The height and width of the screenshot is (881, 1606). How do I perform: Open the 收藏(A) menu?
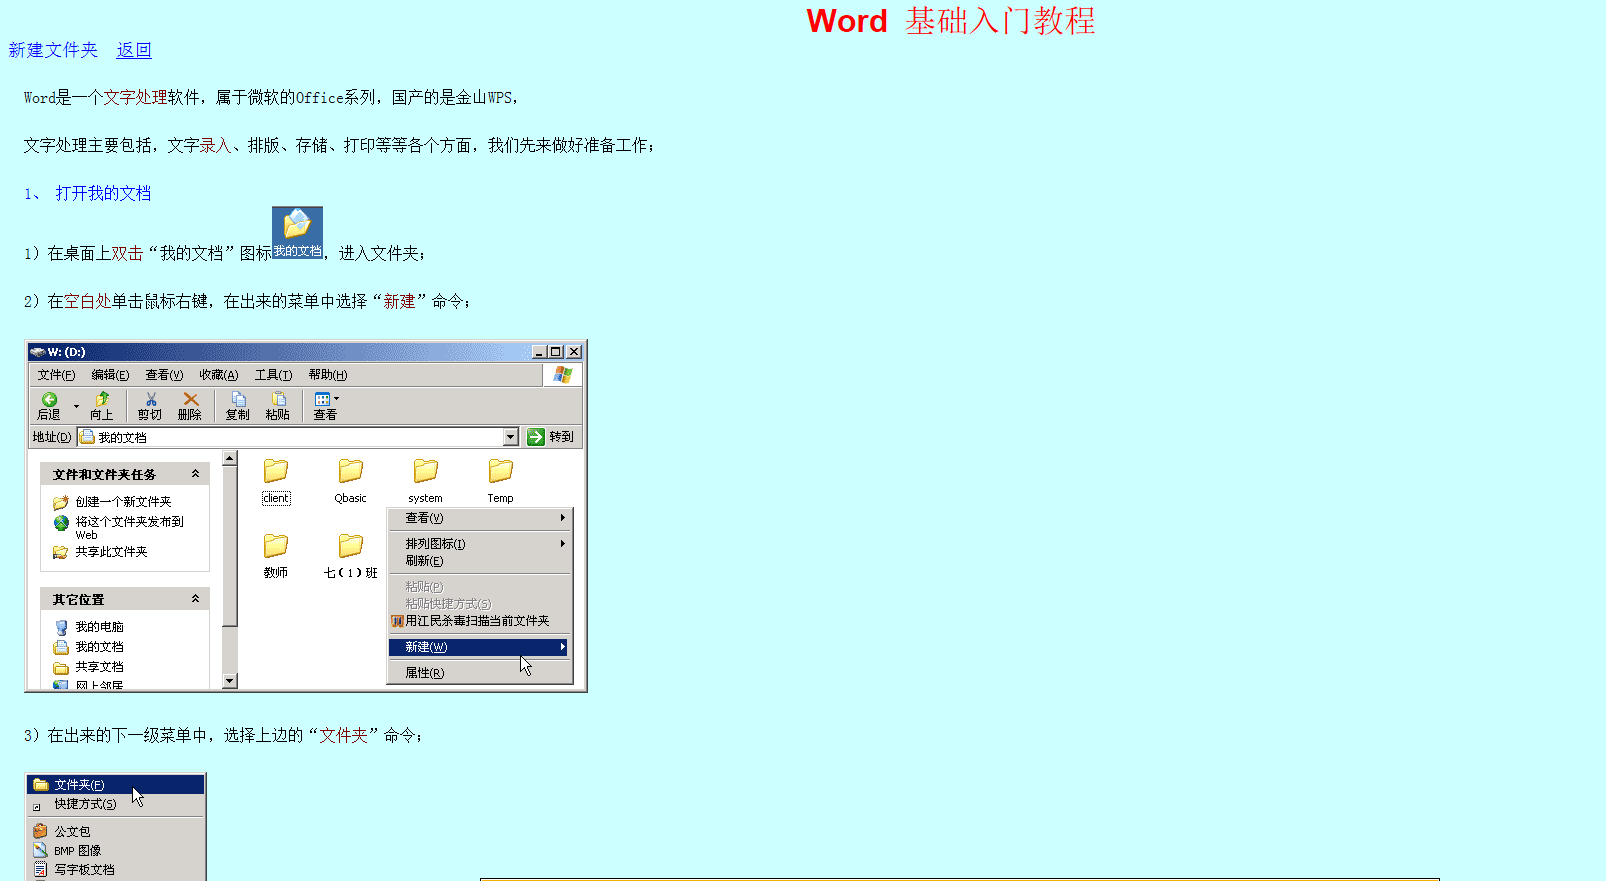coord(218,375)
